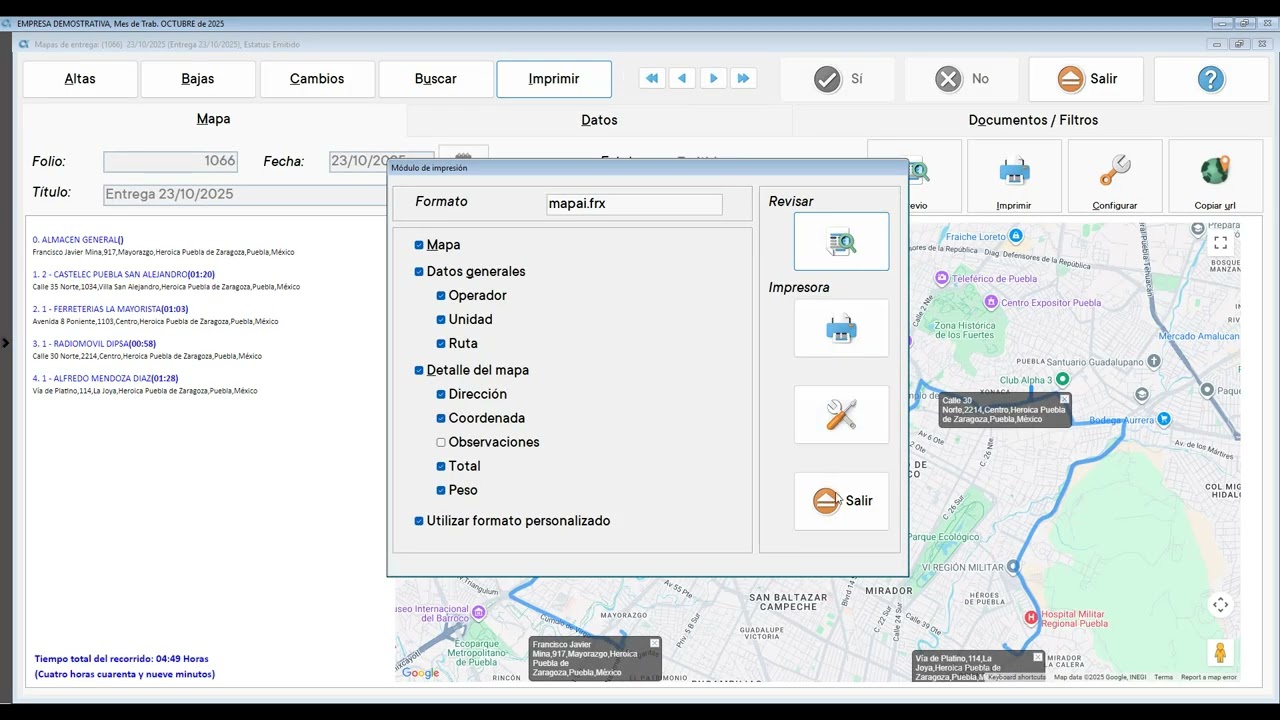Image resolution: width=1280 pixels, height=720 pixels.
Task: Open the tools configuration icon in print dialog
Action: 841,414
